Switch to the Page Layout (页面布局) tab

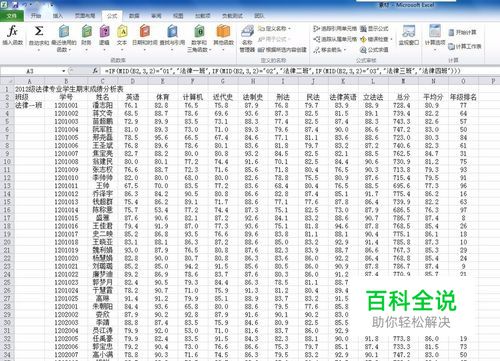[85, 16]
